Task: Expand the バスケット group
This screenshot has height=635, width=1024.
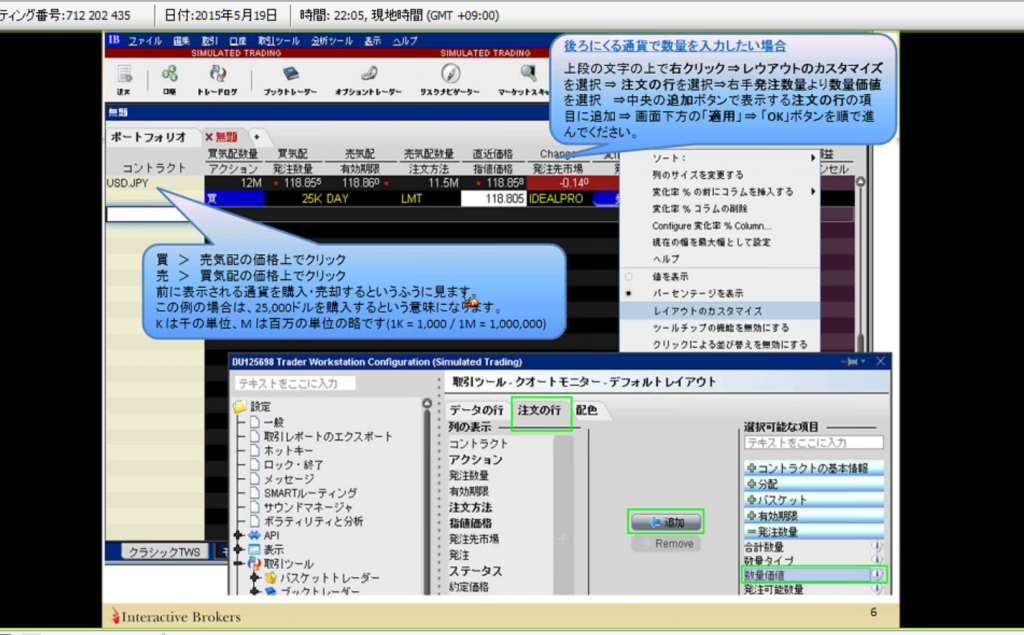Action: pos(751,500)
